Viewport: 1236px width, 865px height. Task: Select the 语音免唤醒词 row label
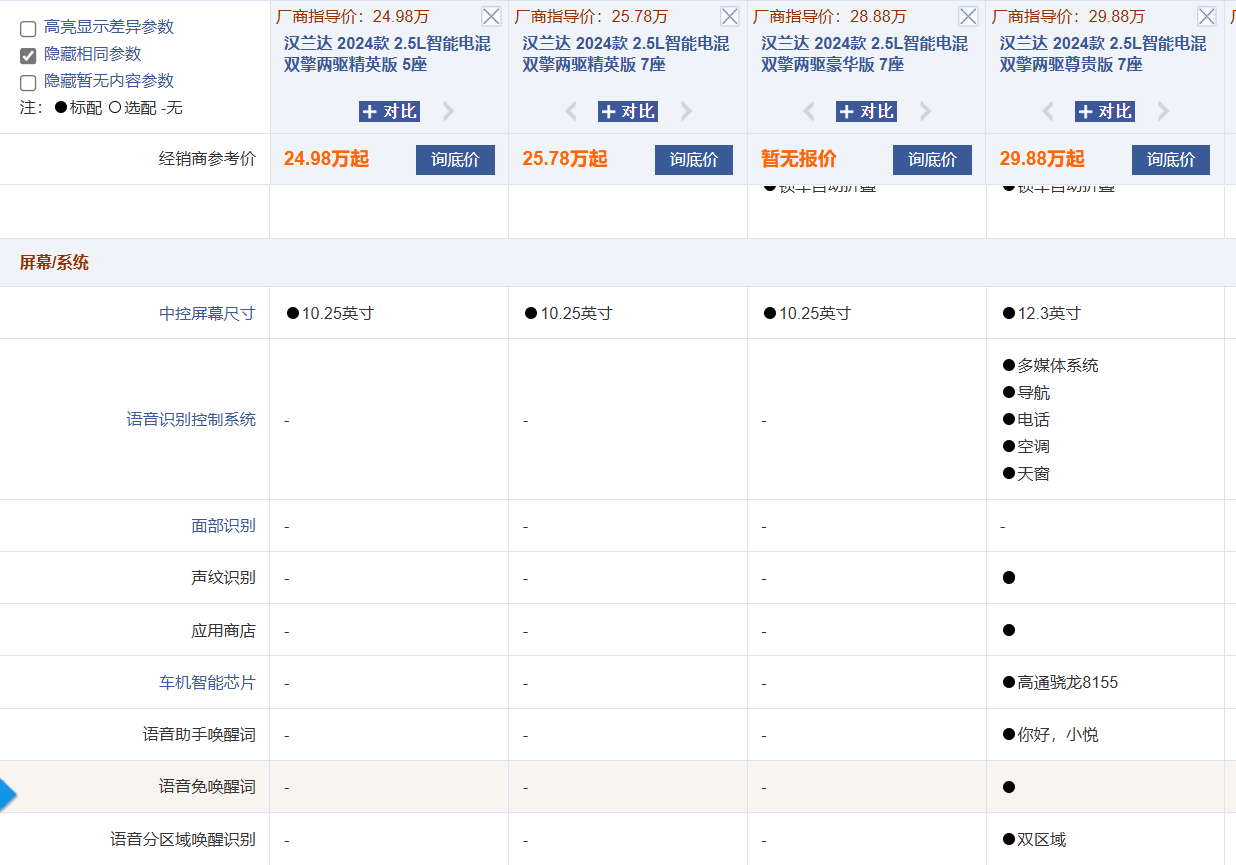click(x=207, y=786)
